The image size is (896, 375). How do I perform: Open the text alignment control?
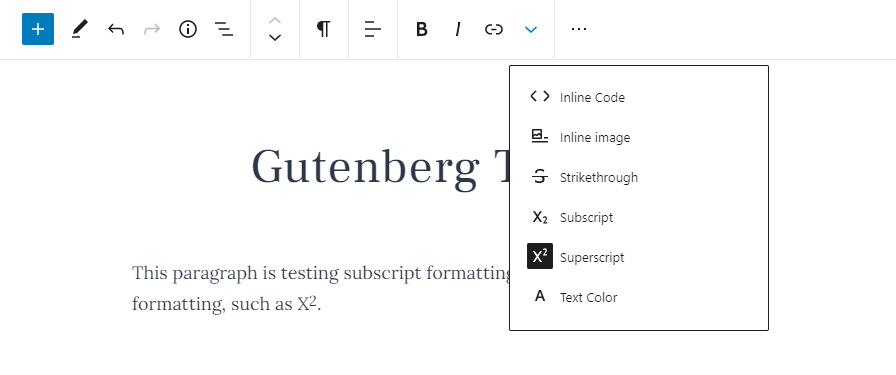pos(373,29)
